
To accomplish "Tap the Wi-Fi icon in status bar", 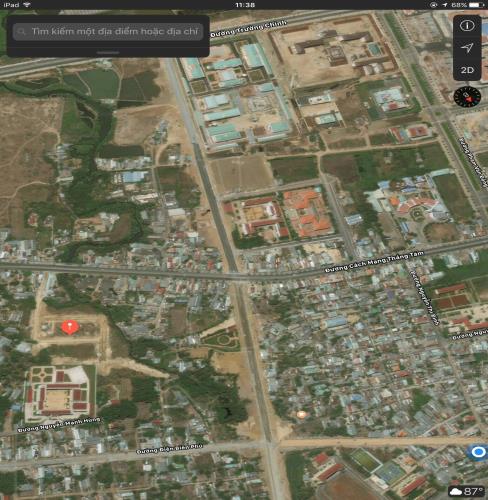I will click(x=27, y=5).
